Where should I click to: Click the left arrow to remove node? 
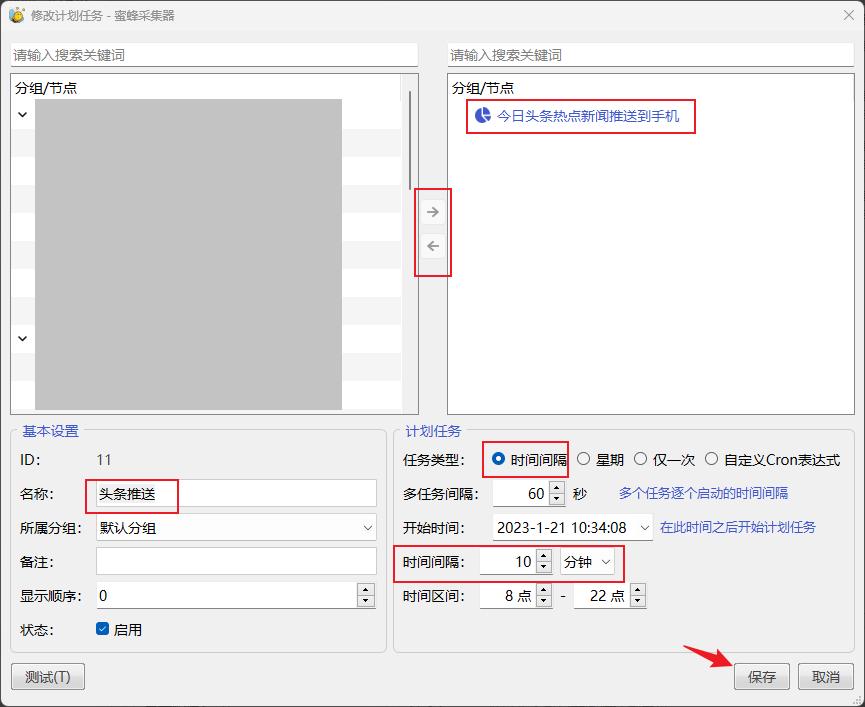coord(432,246)
